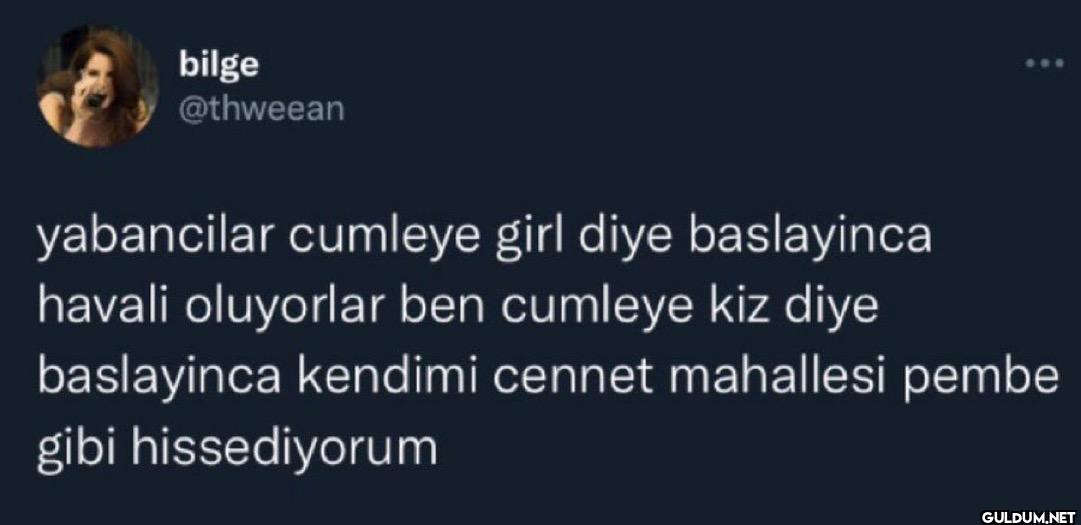Open the three-dot more options menu
The height and width of the screenshot is (525, 1081).
(1044, 64)
